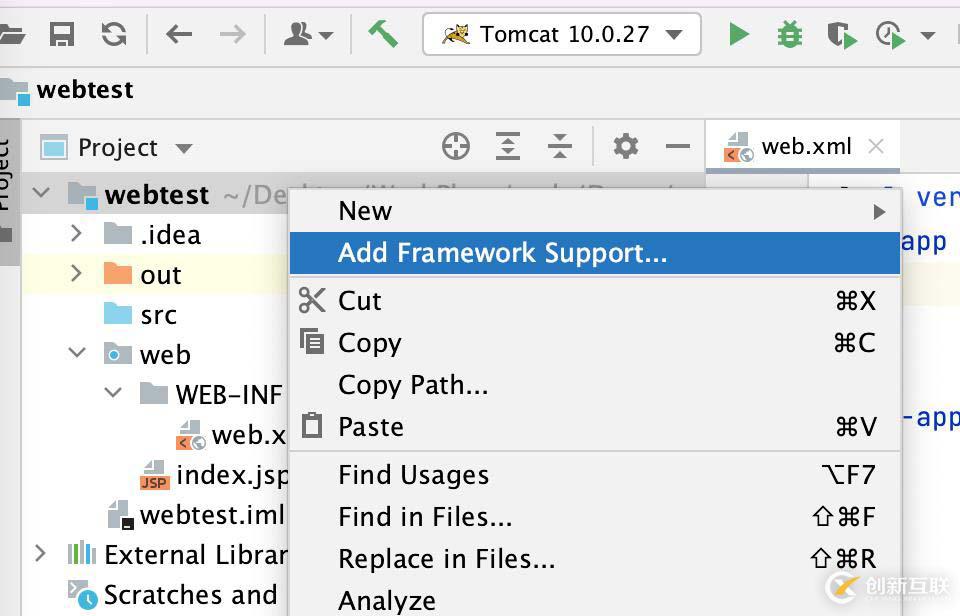Select index.jsp file in tree
Image resolution: width=960 pixels, height=616 pixels.
pos(214,475)
